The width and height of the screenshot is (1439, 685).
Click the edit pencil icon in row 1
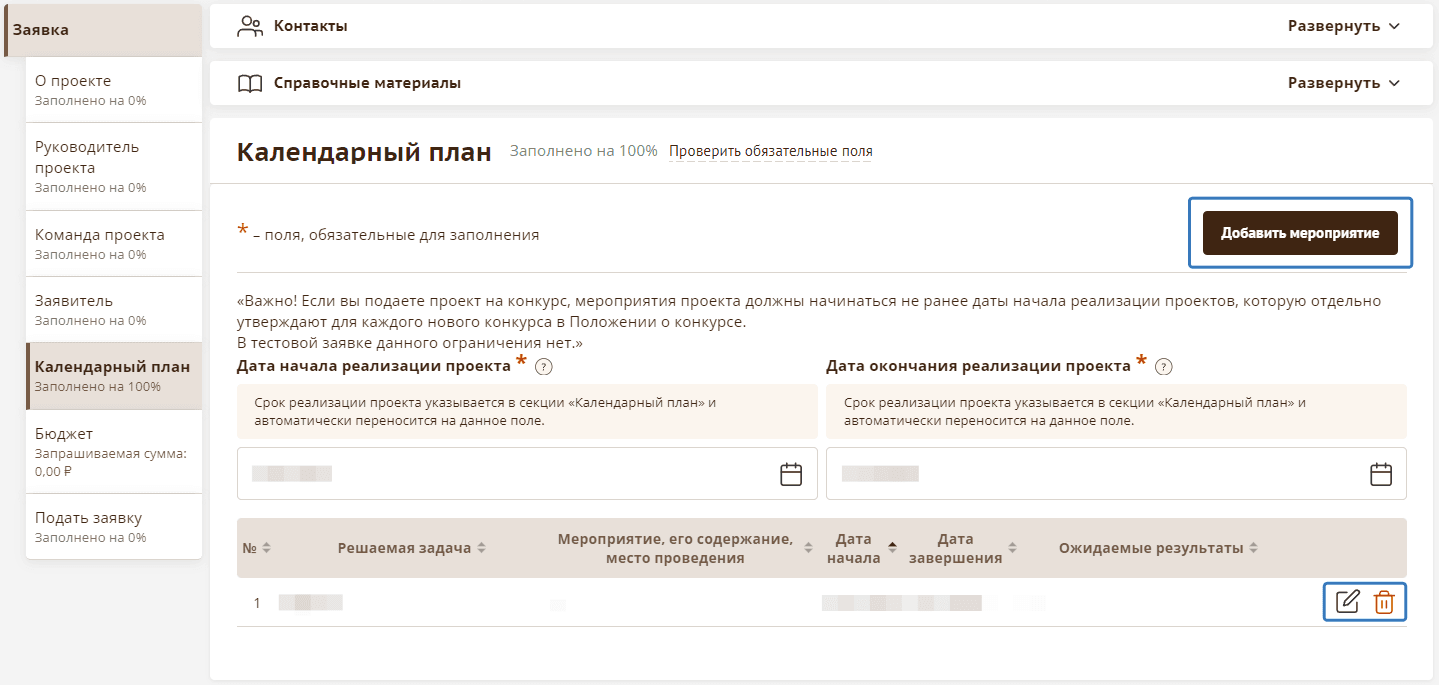tap(1348, 602)
